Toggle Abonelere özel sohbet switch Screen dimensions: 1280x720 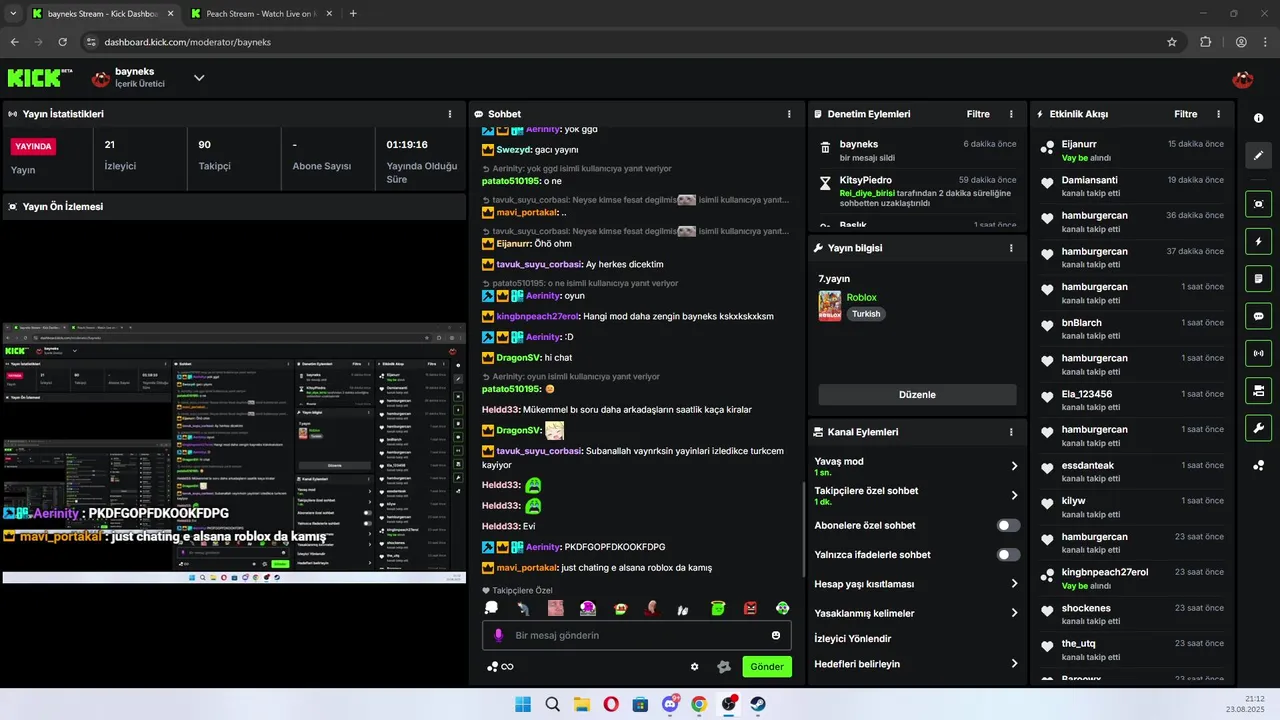click(x=1008, y=525)
